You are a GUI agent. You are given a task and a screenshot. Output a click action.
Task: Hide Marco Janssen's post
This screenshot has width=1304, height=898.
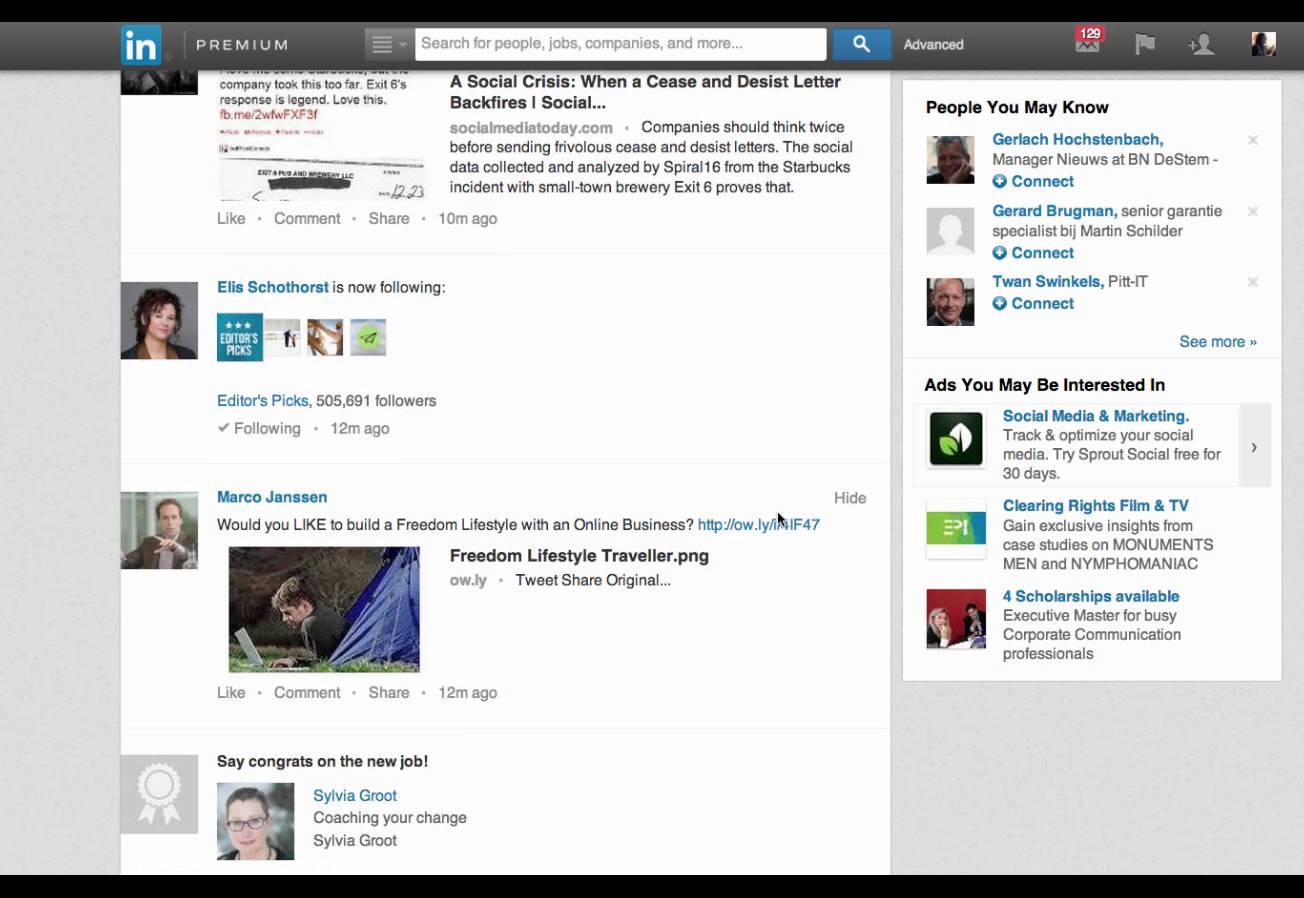(x=850, y=497)
